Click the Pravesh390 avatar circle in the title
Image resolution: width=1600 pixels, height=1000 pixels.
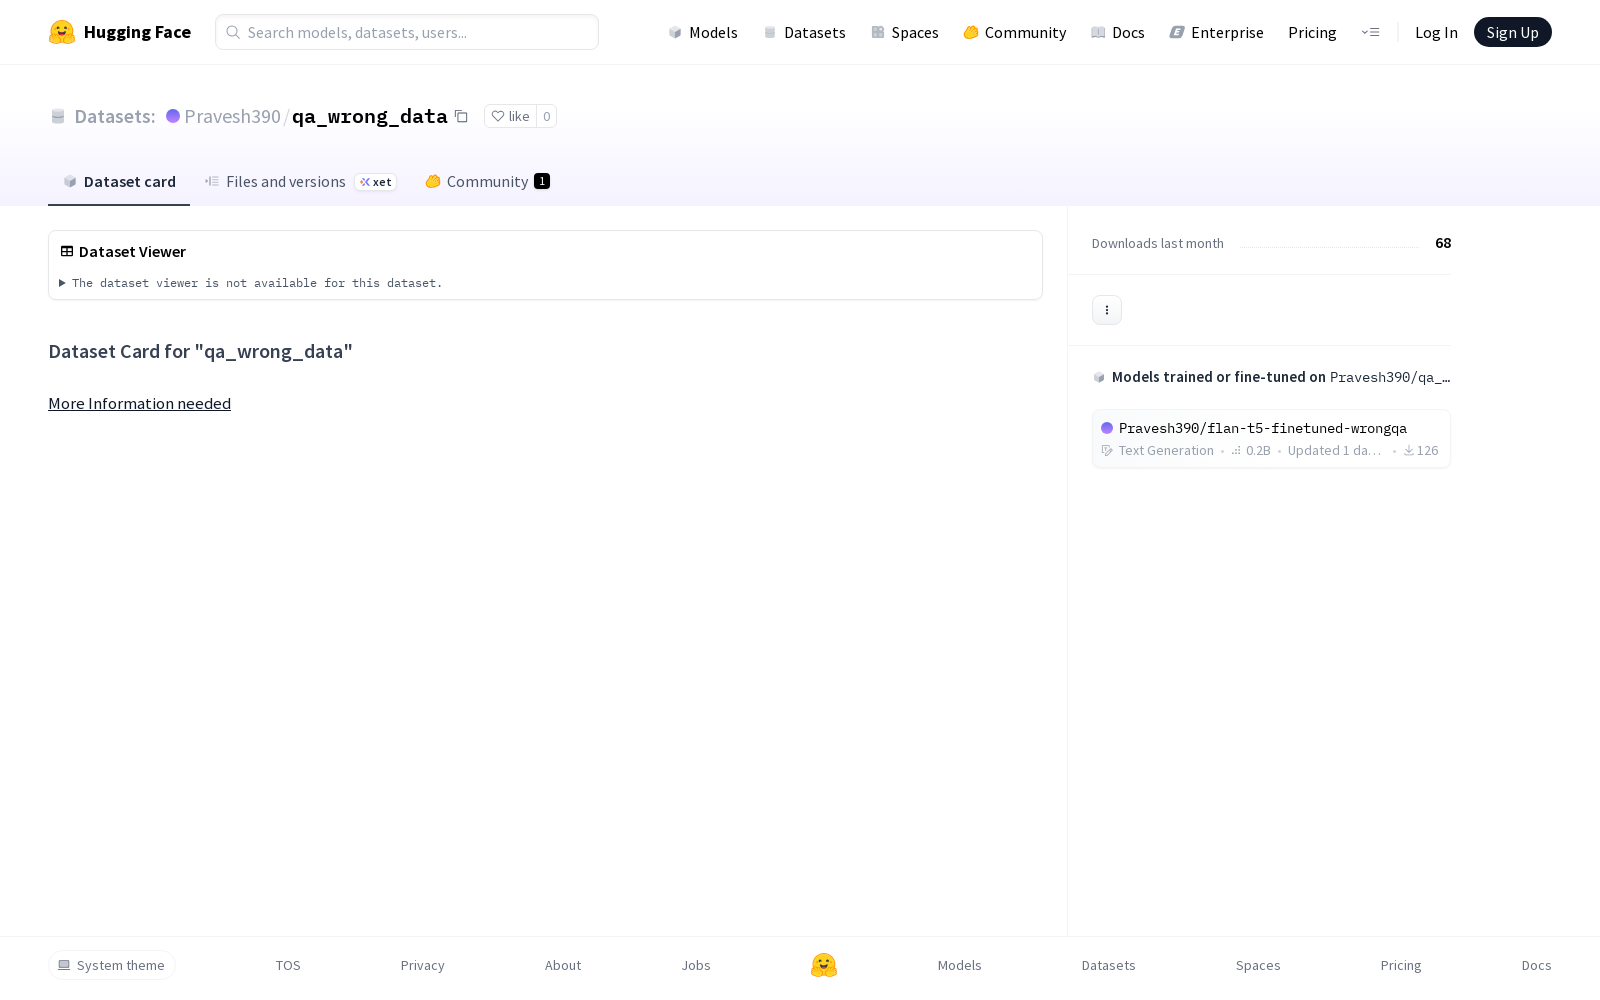point(173,116)
